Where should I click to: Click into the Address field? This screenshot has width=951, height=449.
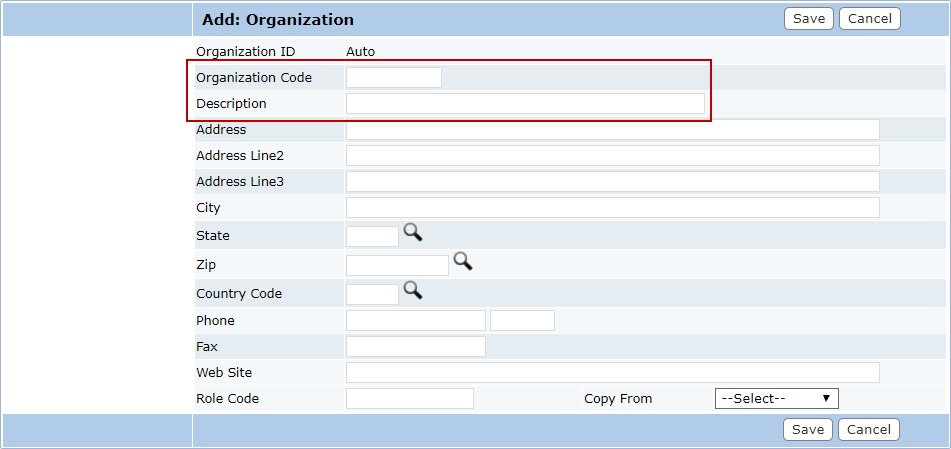pos(613,130)
